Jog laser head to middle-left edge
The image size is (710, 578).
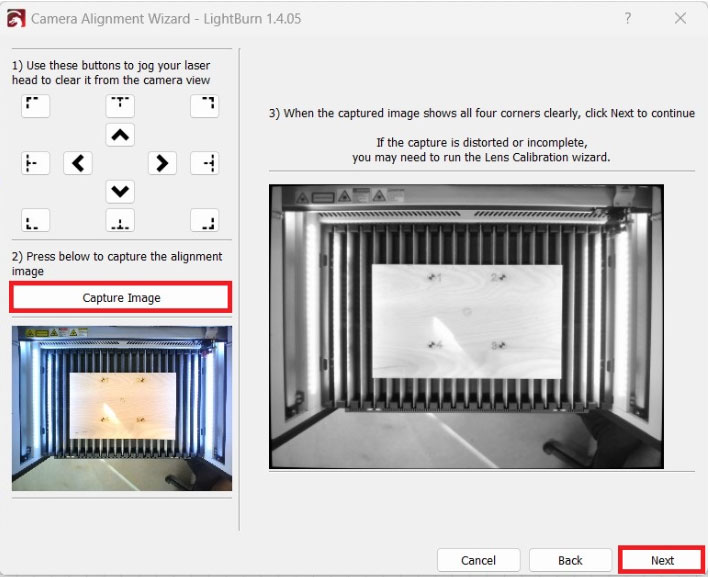(35, 163)
